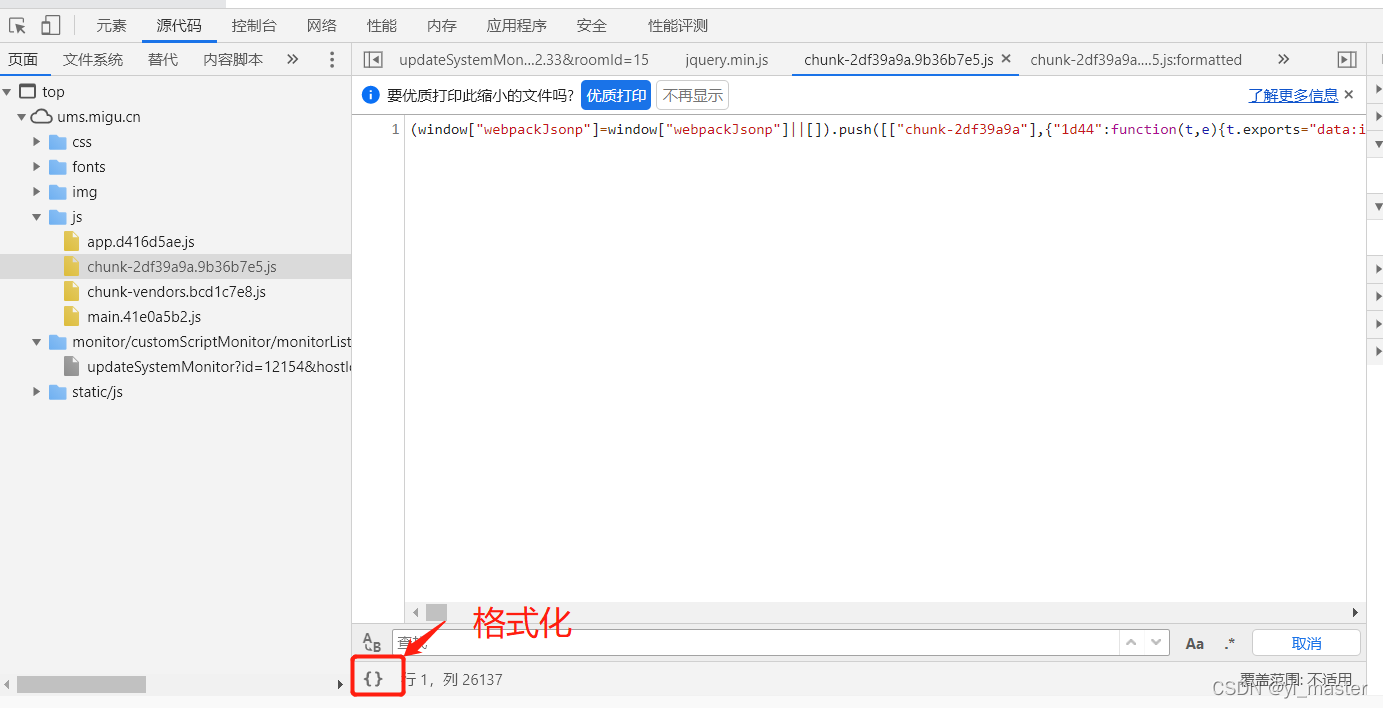
Task: Go to the previous search match
Action: [x=1131, y=643]
